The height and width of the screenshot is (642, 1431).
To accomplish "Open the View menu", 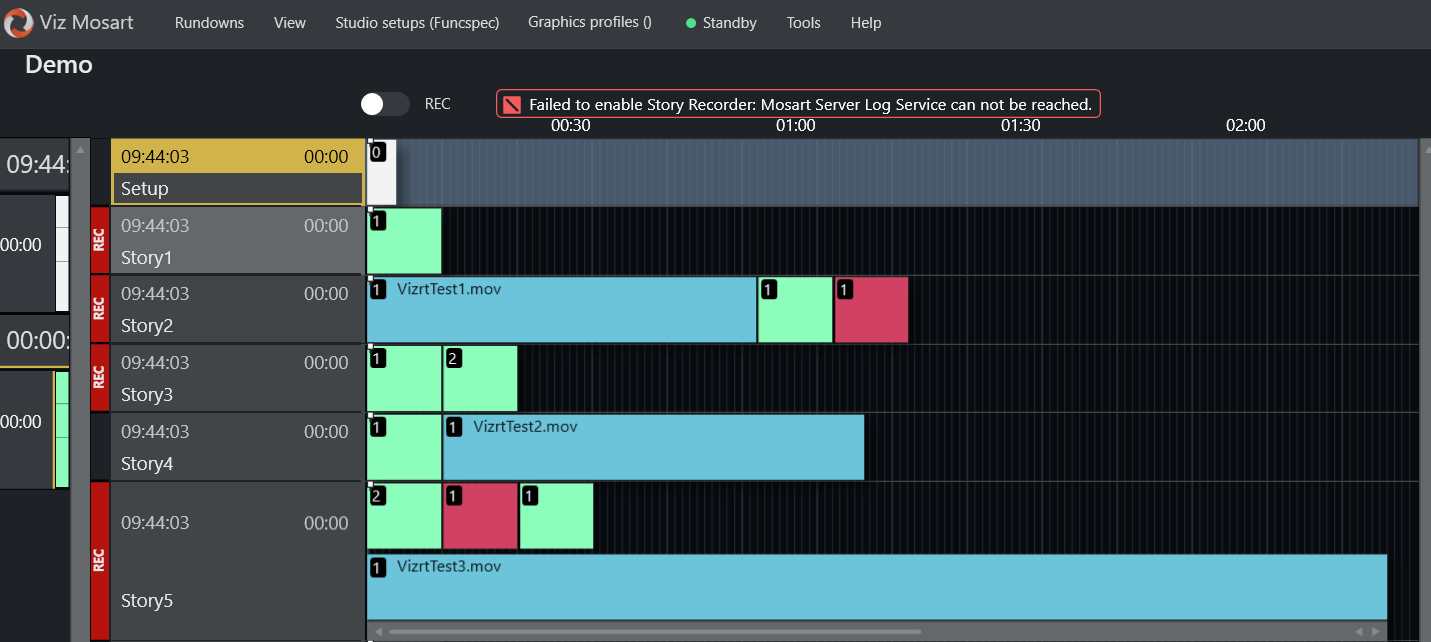I will pyautogui.click(x=290, y=23).
